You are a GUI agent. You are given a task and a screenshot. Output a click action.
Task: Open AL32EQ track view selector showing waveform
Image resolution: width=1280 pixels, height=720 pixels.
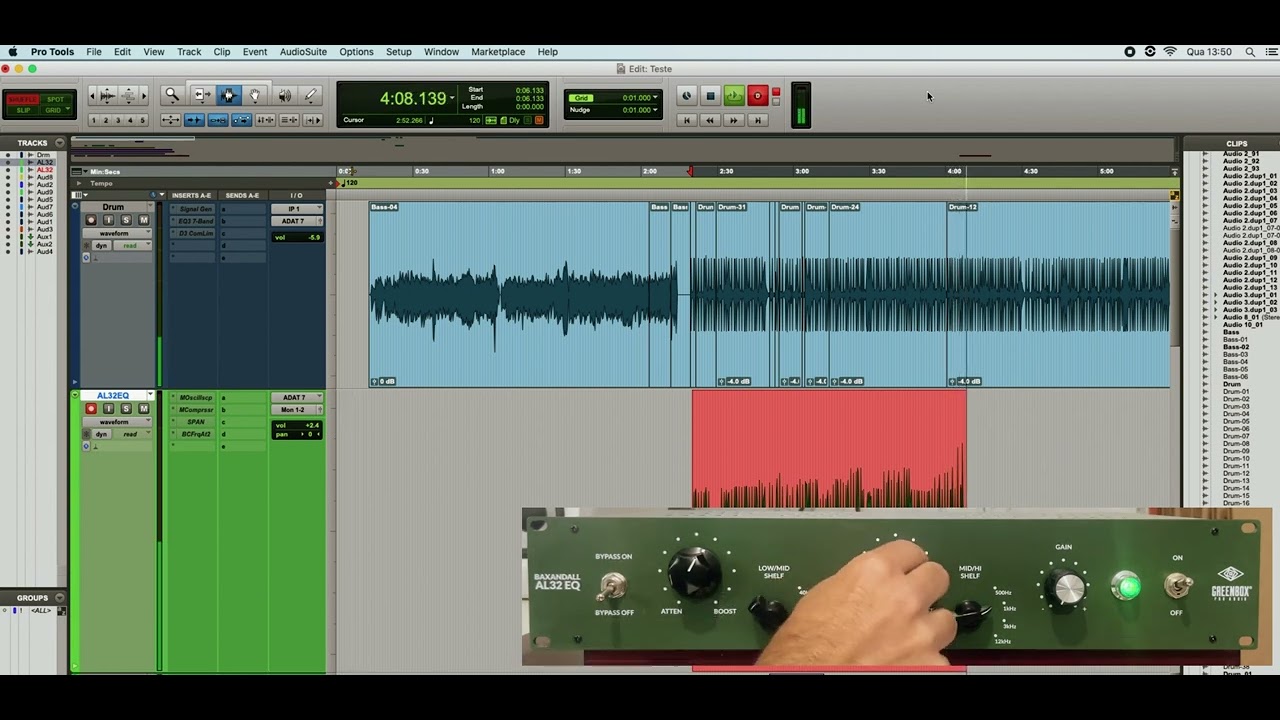(x=117, y=422)
